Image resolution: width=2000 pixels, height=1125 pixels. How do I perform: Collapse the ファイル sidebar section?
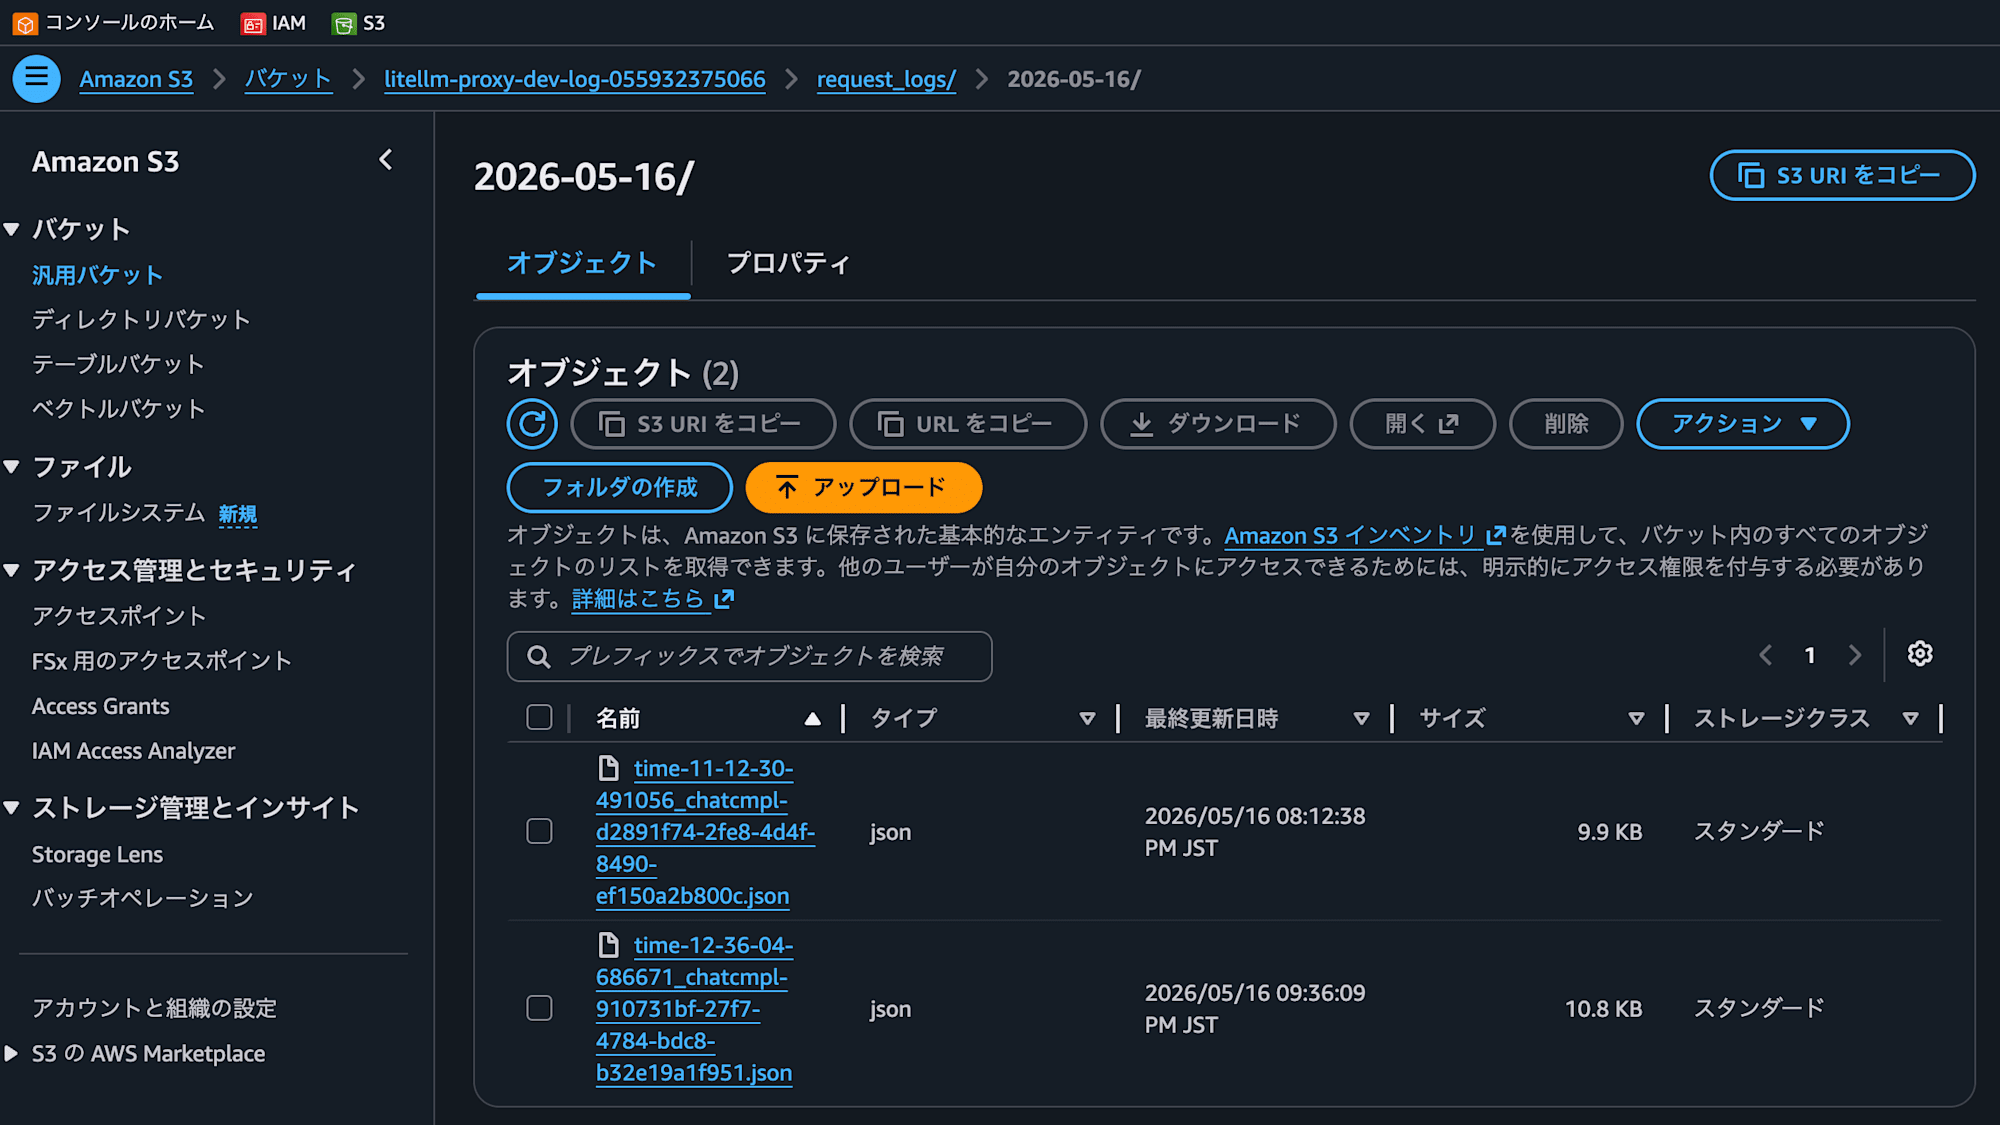pyautogui.click(x=12, y=466)
